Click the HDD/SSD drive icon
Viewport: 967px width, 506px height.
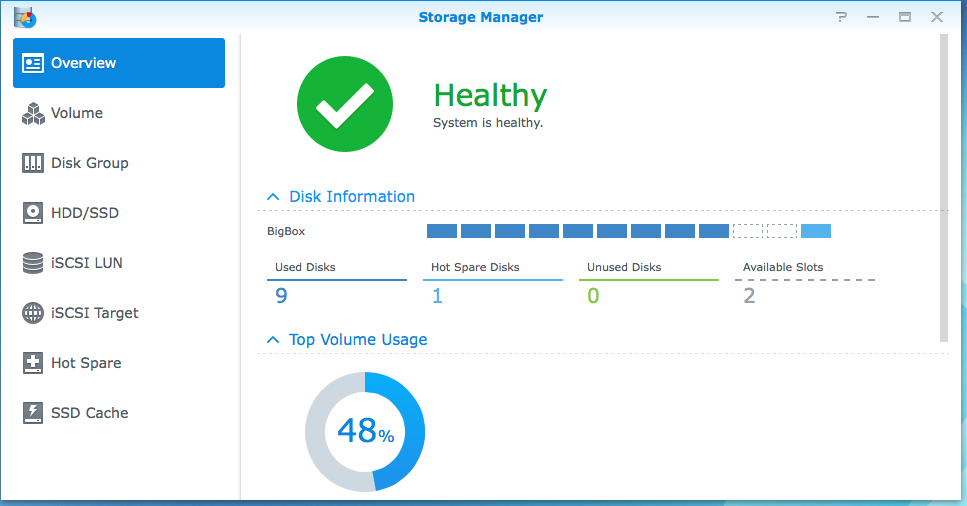pyautogui.click(x=33, y=213)
